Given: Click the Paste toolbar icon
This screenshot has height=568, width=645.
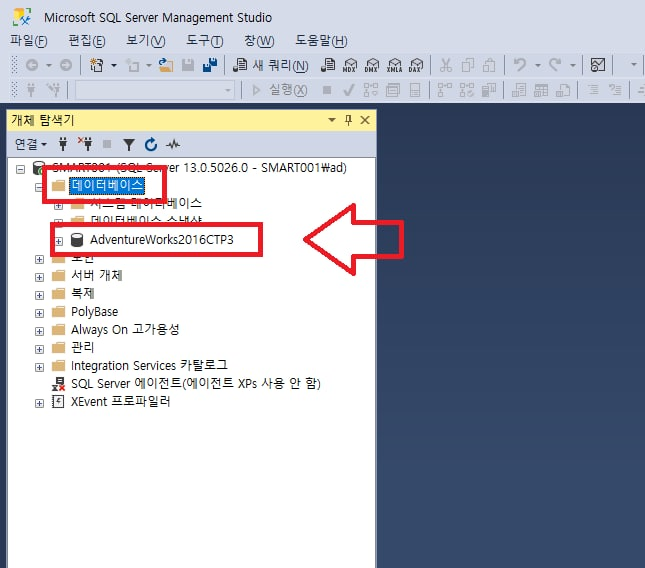Looking at the screenshot, I should [x=489, y=65].
